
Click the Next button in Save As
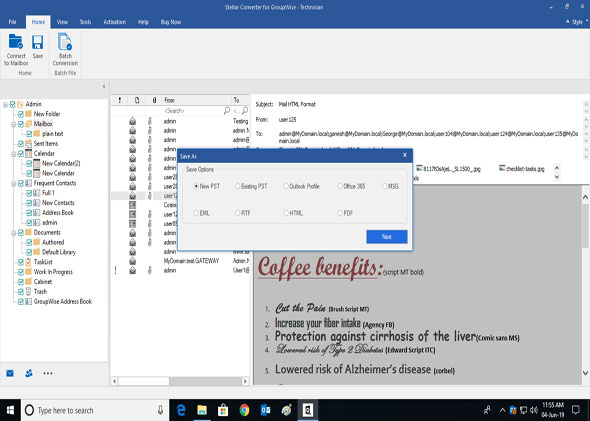[x=387, y=237]
